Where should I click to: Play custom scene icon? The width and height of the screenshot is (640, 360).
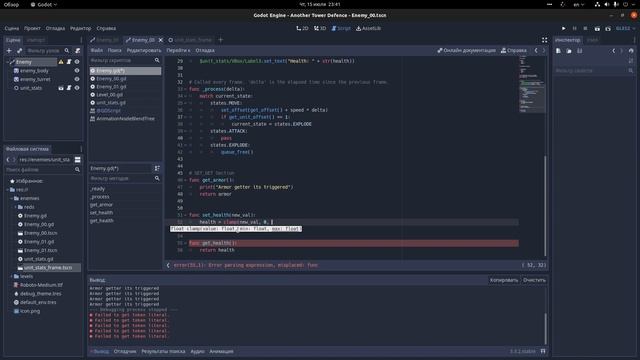(x=608, y=29)
